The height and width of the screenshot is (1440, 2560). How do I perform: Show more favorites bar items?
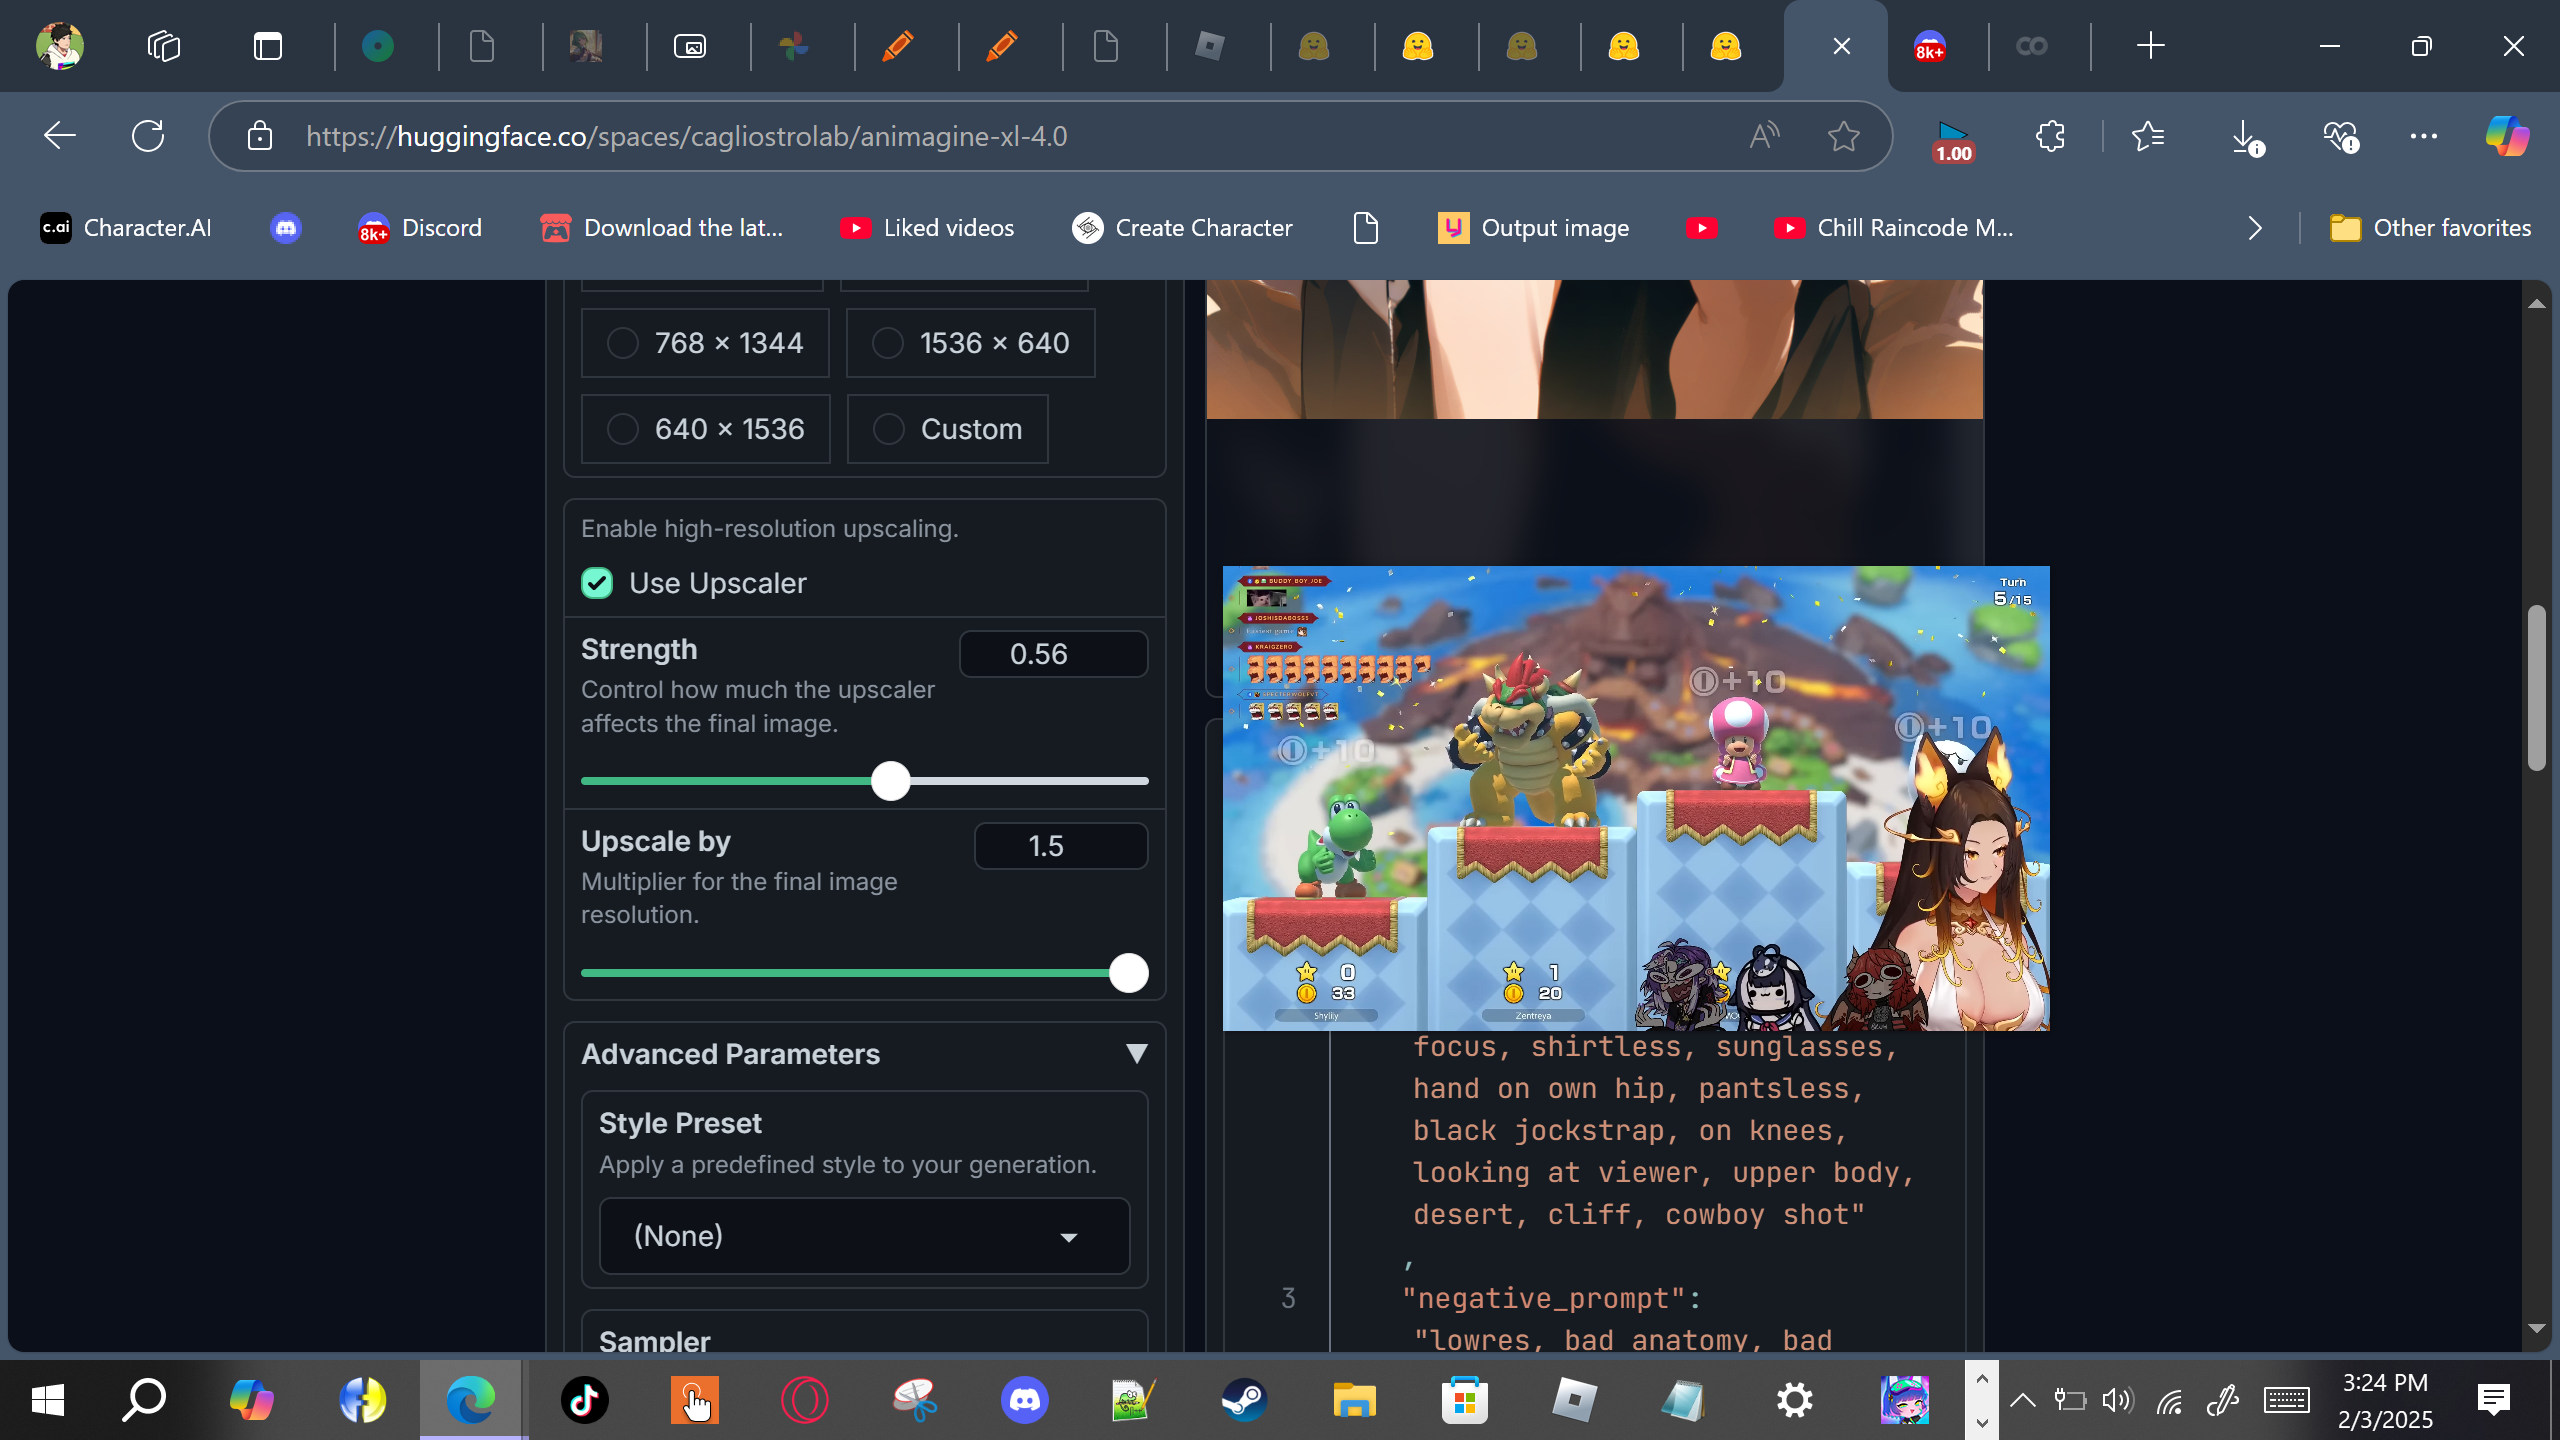pyautogui.click(x=2254, y=228)
